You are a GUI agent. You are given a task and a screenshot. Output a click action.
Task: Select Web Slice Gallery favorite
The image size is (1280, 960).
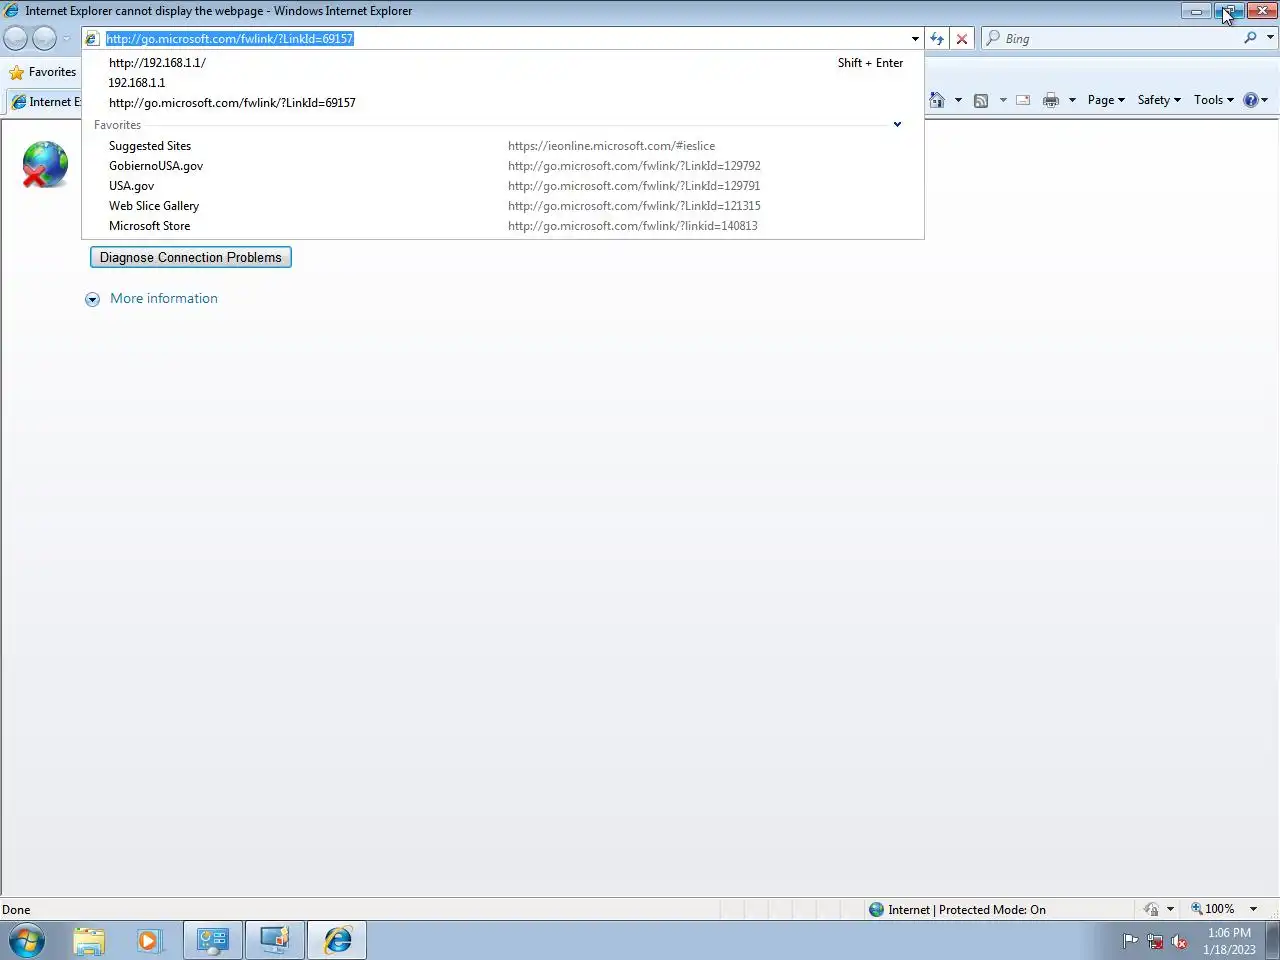[503, 206]
